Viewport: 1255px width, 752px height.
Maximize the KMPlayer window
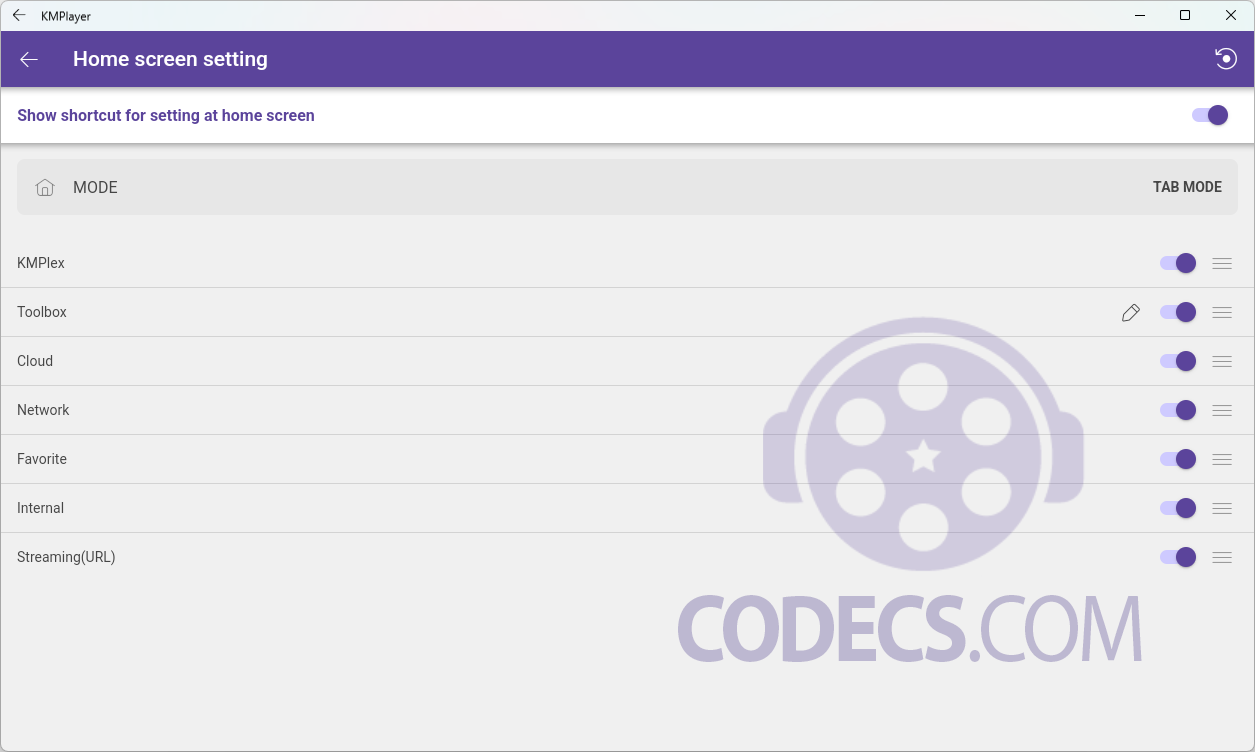click(1185, 15)
